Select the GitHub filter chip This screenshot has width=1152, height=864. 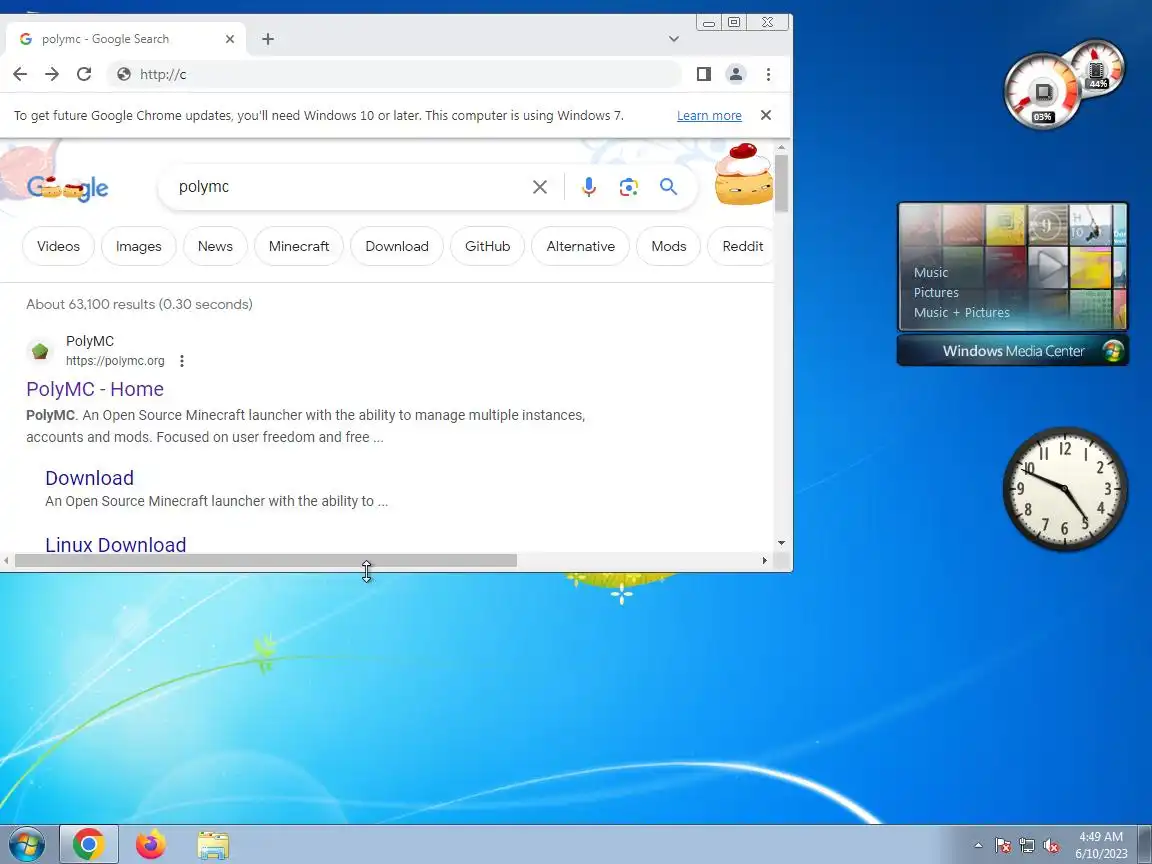tap(487, 246)
